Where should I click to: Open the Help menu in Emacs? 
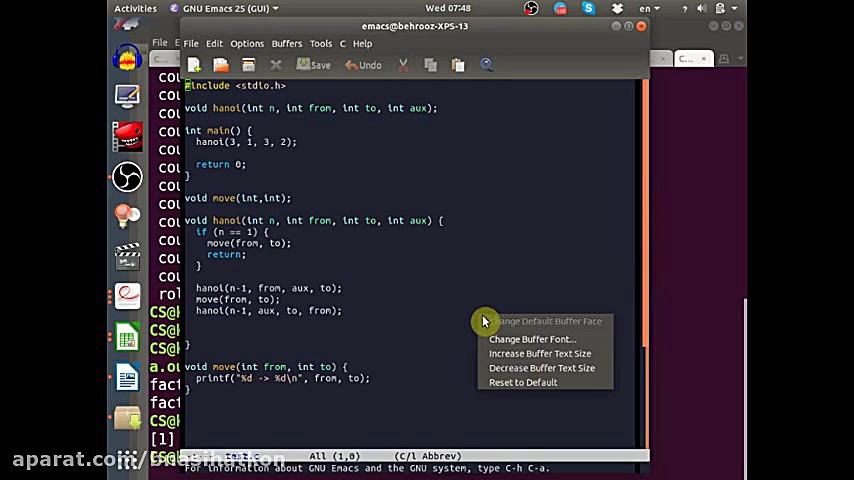362,44
